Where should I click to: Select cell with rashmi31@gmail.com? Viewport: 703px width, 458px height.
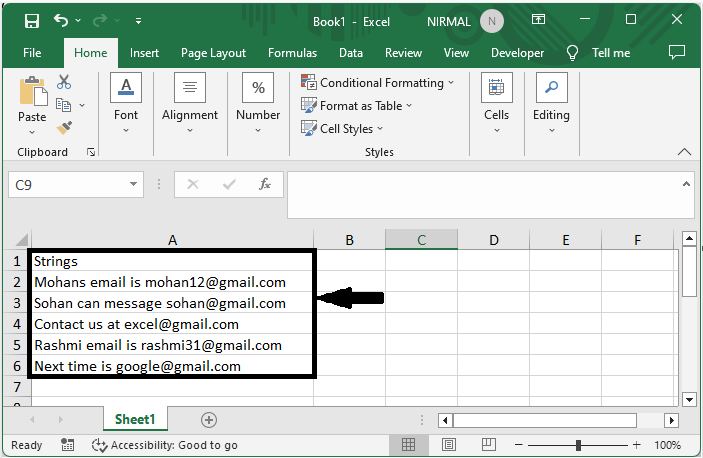173,345
